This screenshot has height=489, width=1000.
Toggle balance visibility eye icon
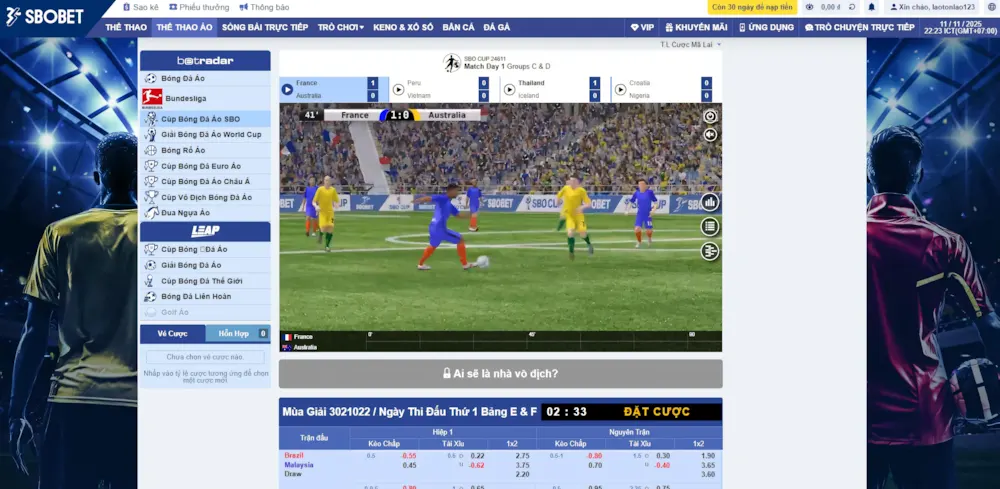[809, 7]
